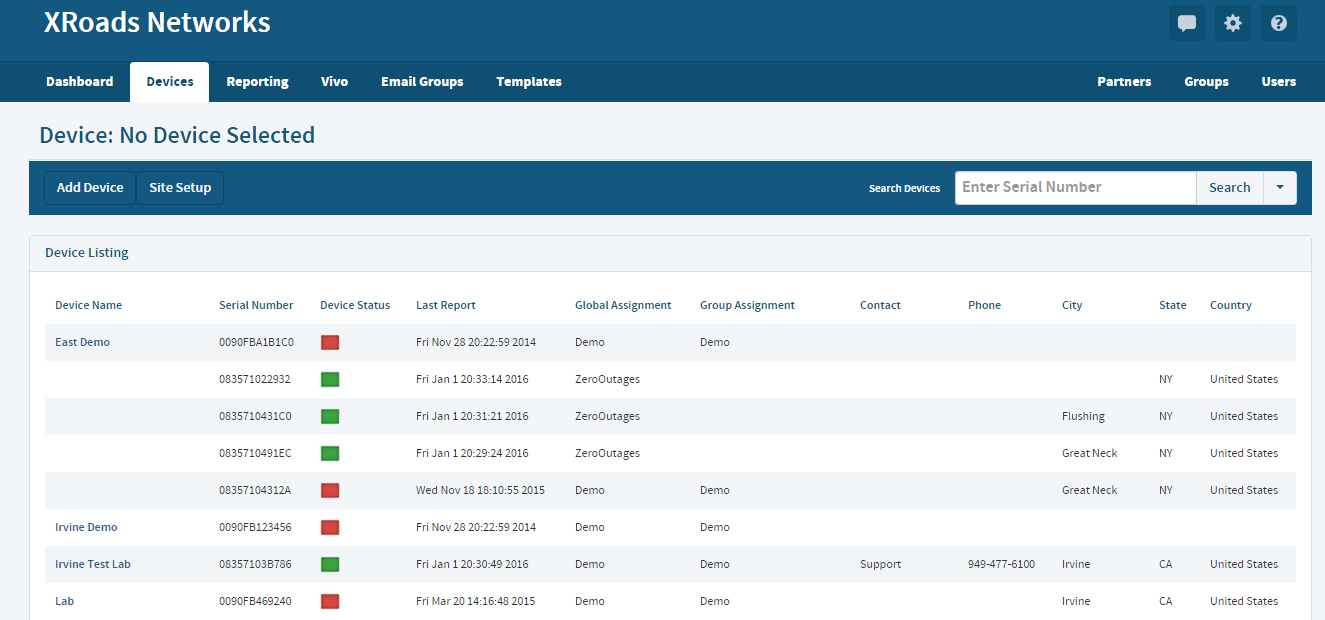
Task: Click the Support contact cell
Action: pos(880,564)
